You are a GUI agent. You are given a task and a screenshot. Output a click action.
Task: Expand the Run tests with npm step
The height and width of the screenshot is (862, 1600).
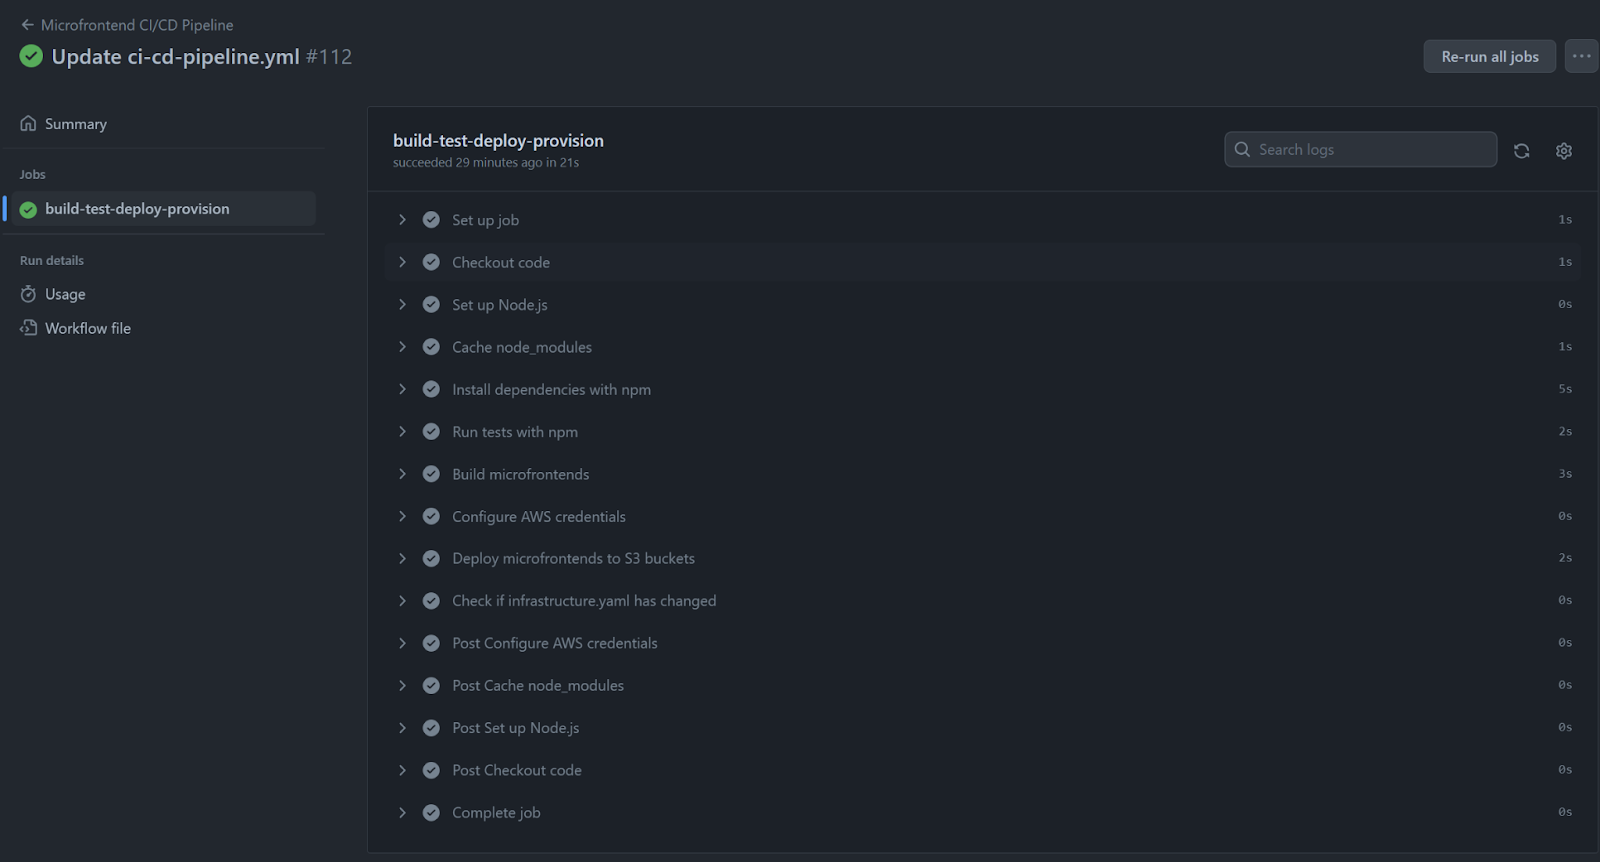click(402, 432)
